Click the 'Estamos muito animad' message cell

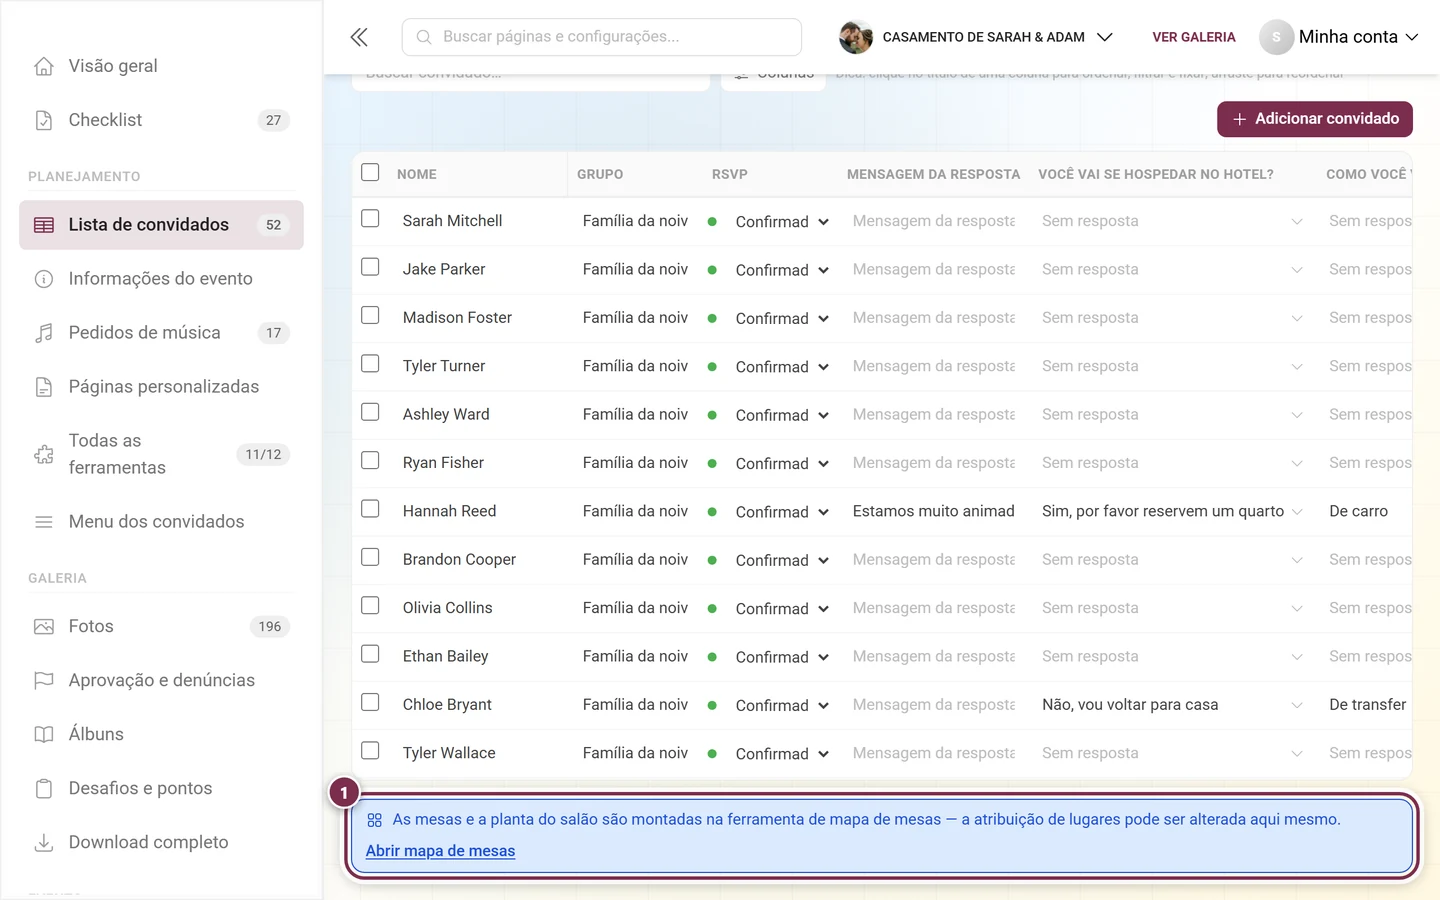934,511
